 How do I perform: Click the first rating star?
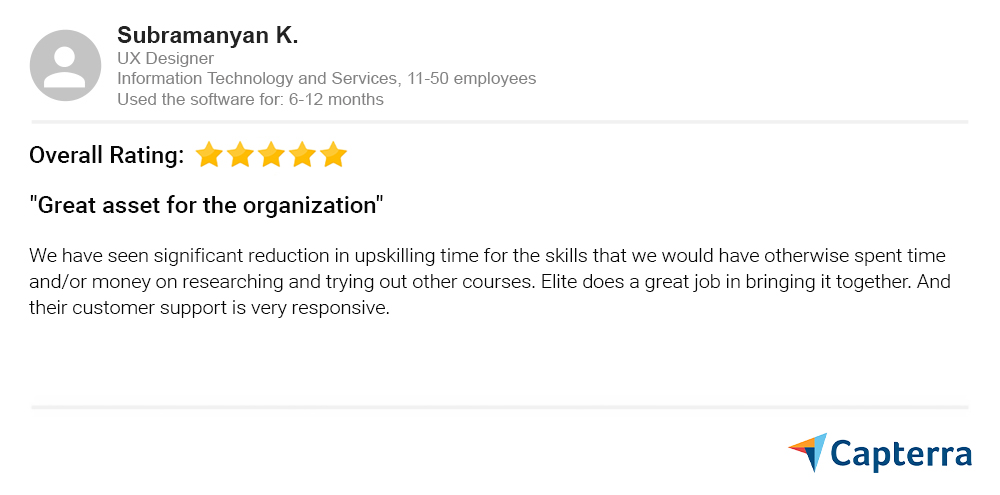click(208, 155)
